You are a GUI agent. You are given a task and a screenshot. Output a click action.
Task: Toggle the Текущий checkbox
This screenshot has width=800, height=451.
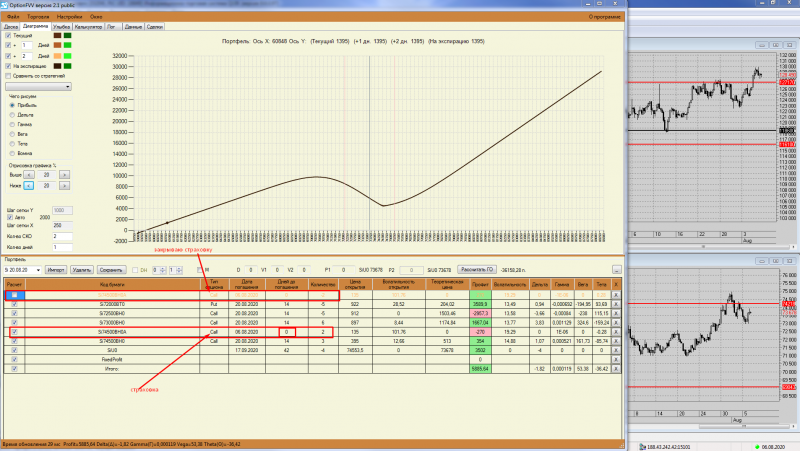pyautogui.click(x=8, y=36)
